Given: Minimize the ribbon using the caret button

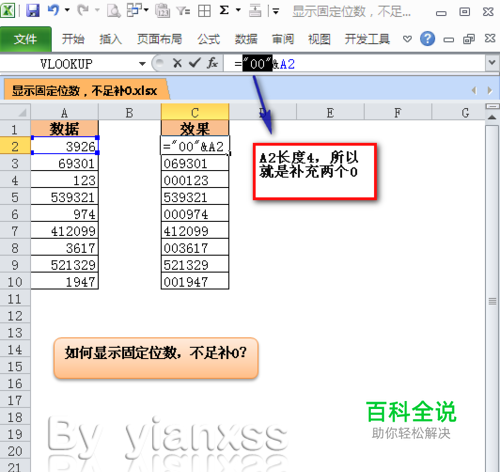Looking at the screenshot, I should pyautogui.click(x=407, y=39).
